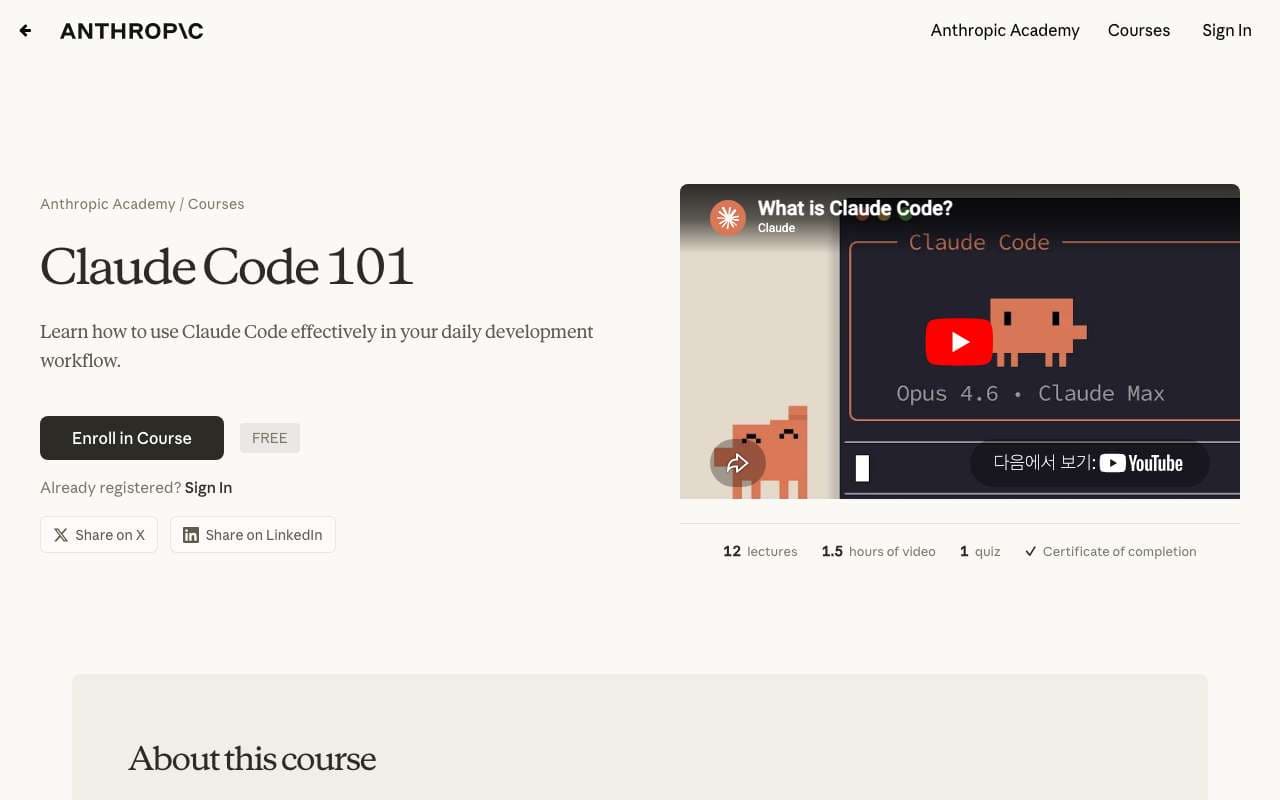
Task: Open Anthropic Academy nav link
Action: [x=1005, y=30]
